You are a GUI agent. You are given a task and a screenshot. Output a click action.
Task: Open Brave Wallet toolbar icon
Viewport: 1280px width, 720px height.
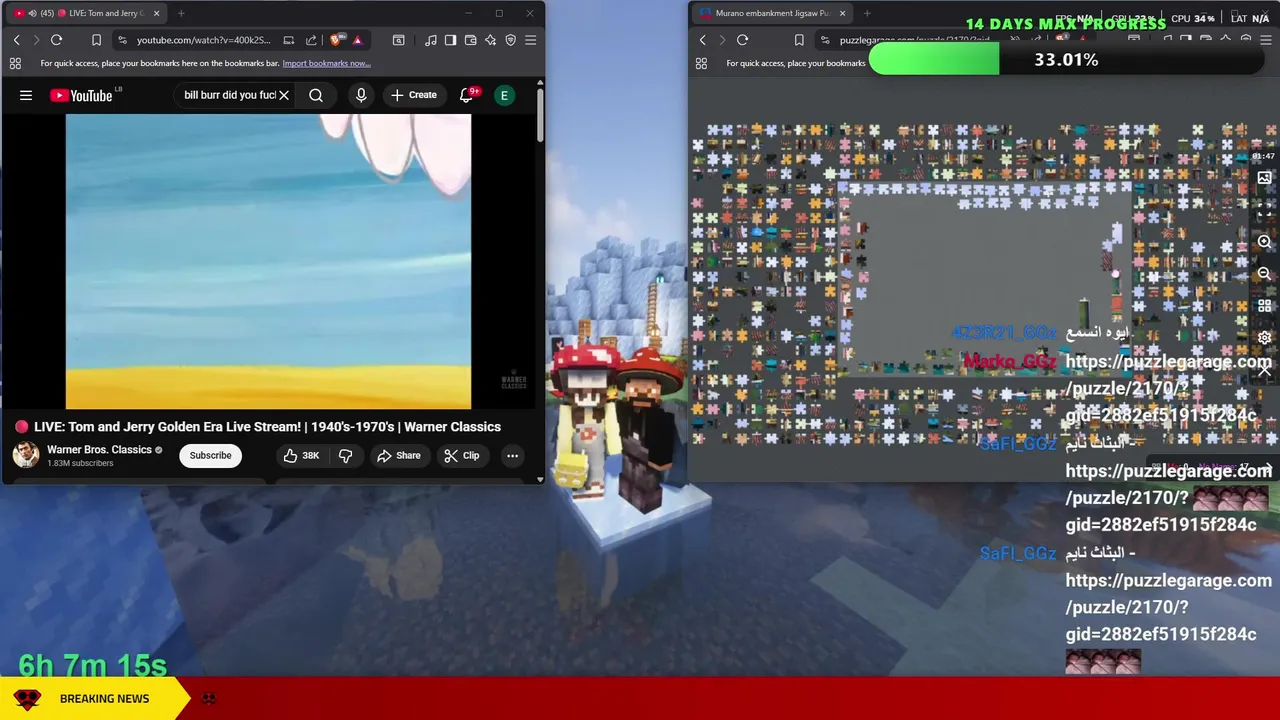click(x=470, y=40)
